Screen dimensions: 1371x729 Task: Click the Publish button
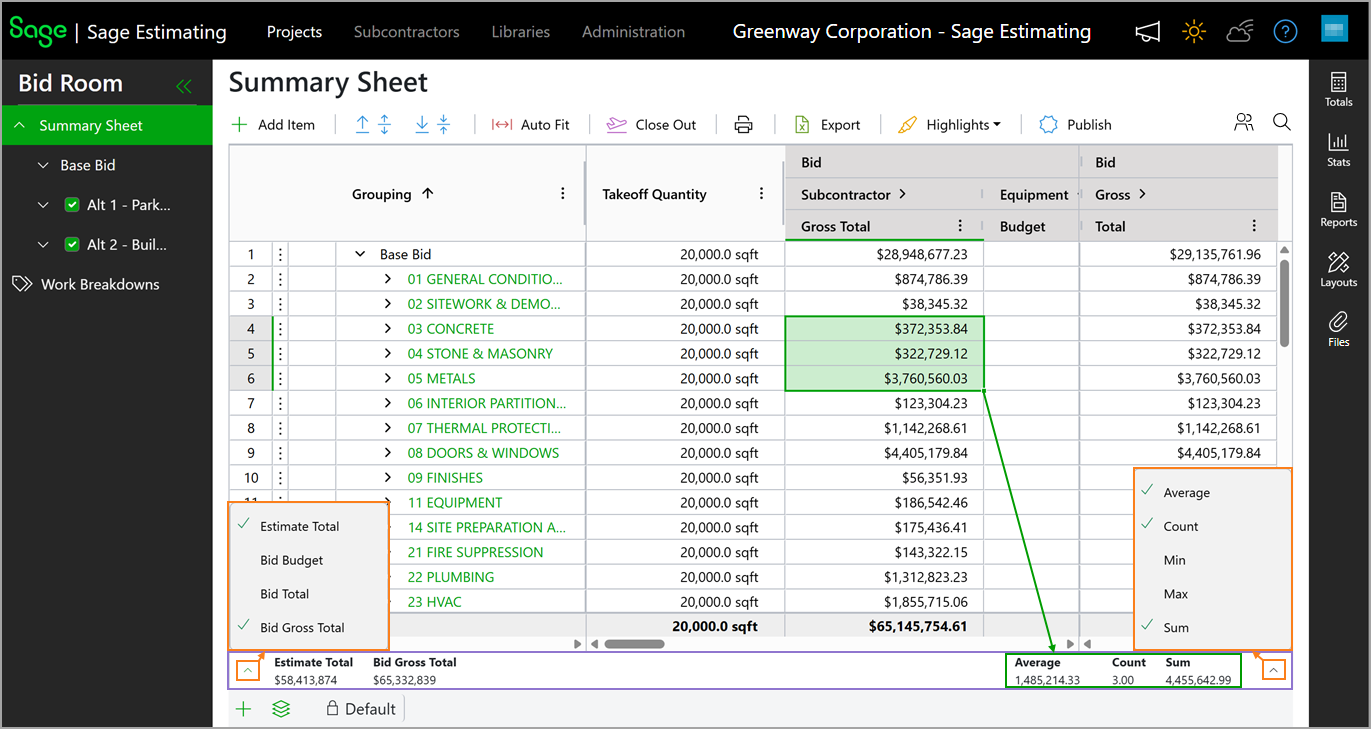pos(1076,125)
